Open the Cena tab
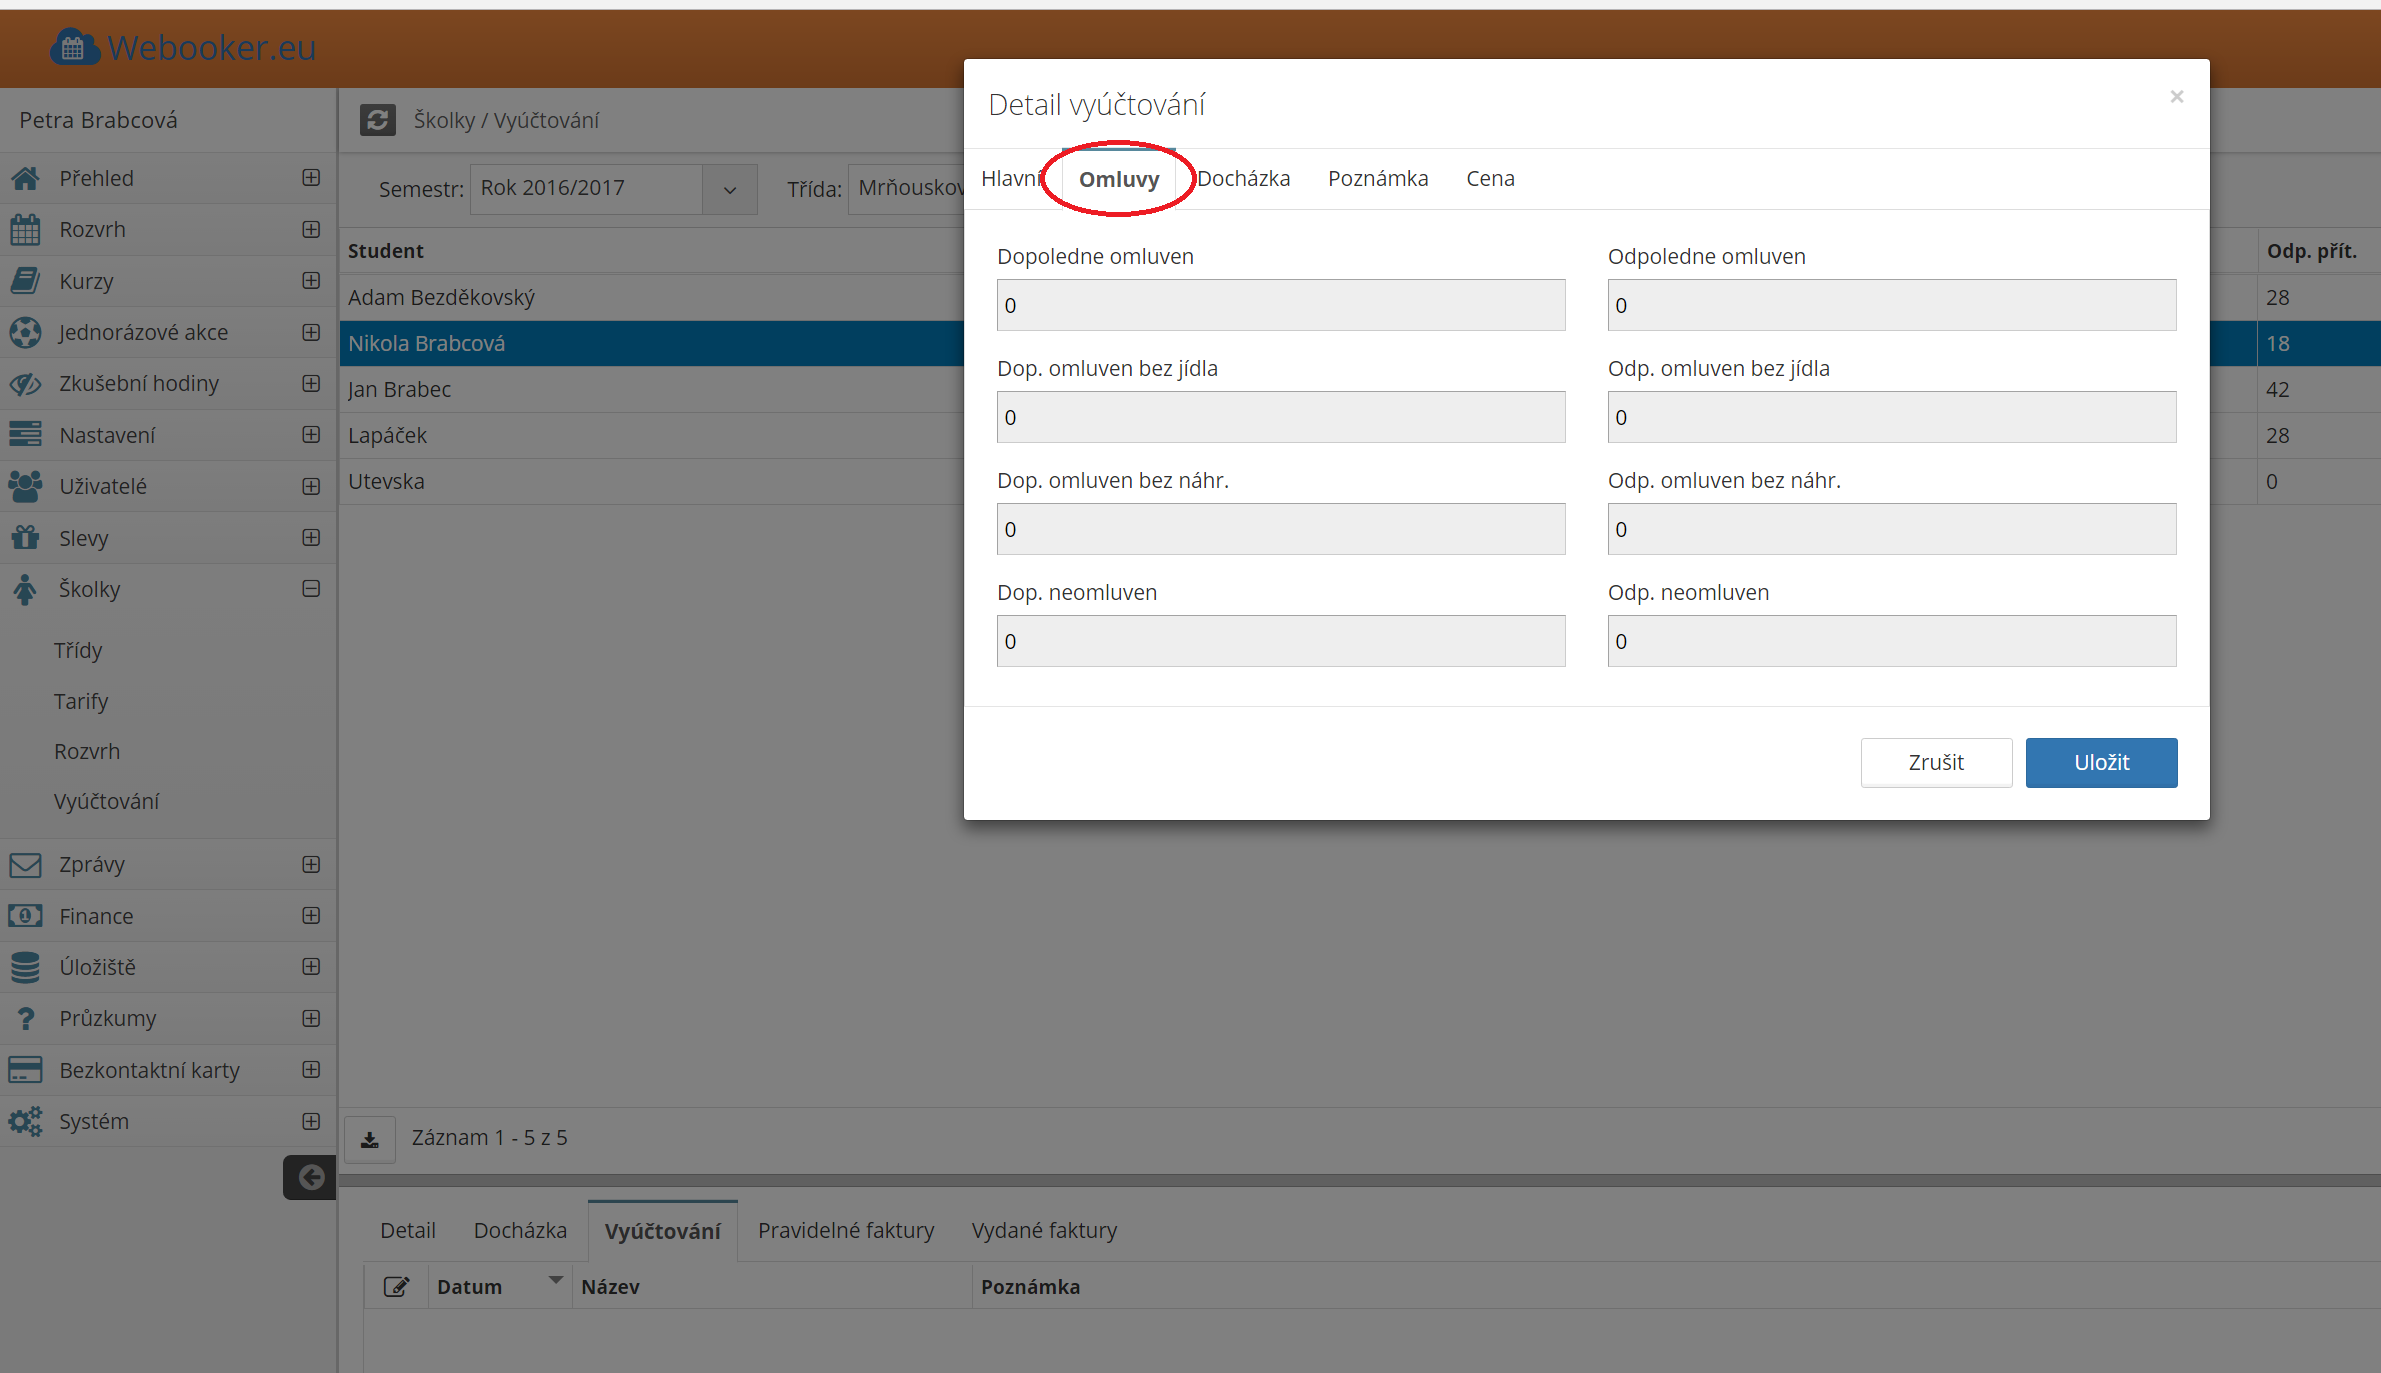Viewport: 2381px width, 1373px height. (x=1490, y=179)
